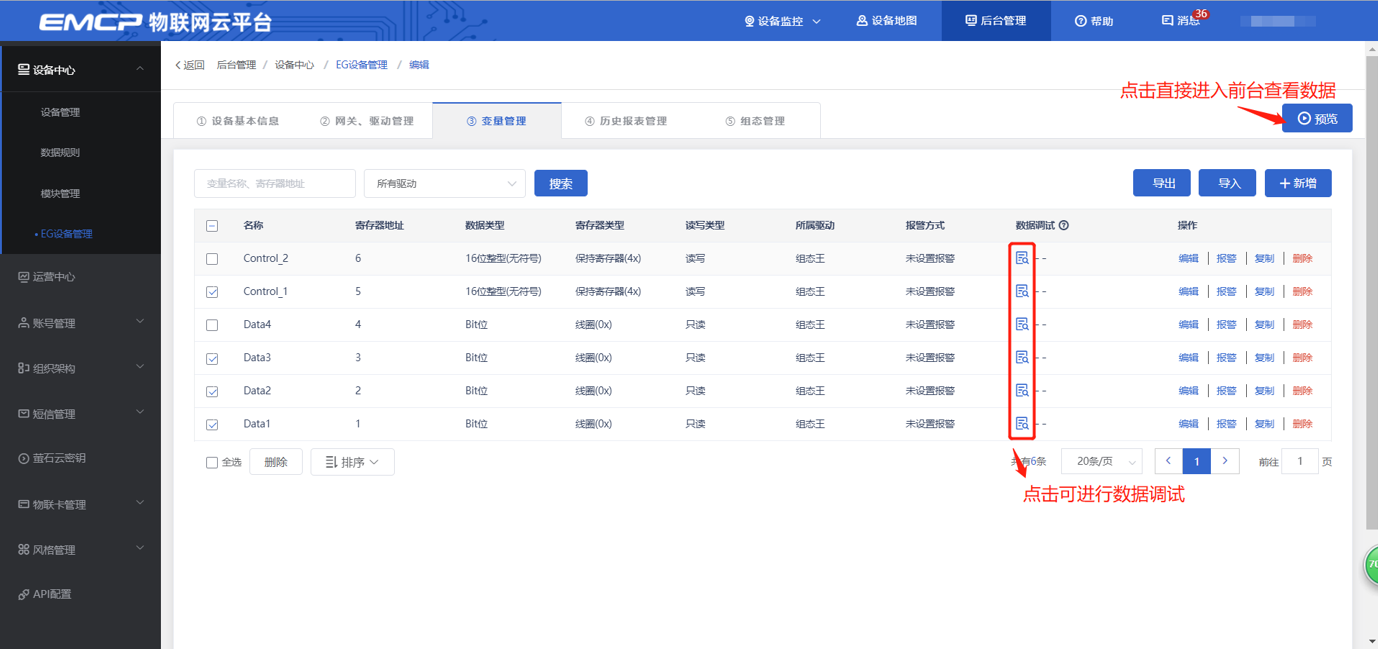Open data debug icon for Control_2
The width and height of the screenshot is (1378, 649).
[1022, 258]
